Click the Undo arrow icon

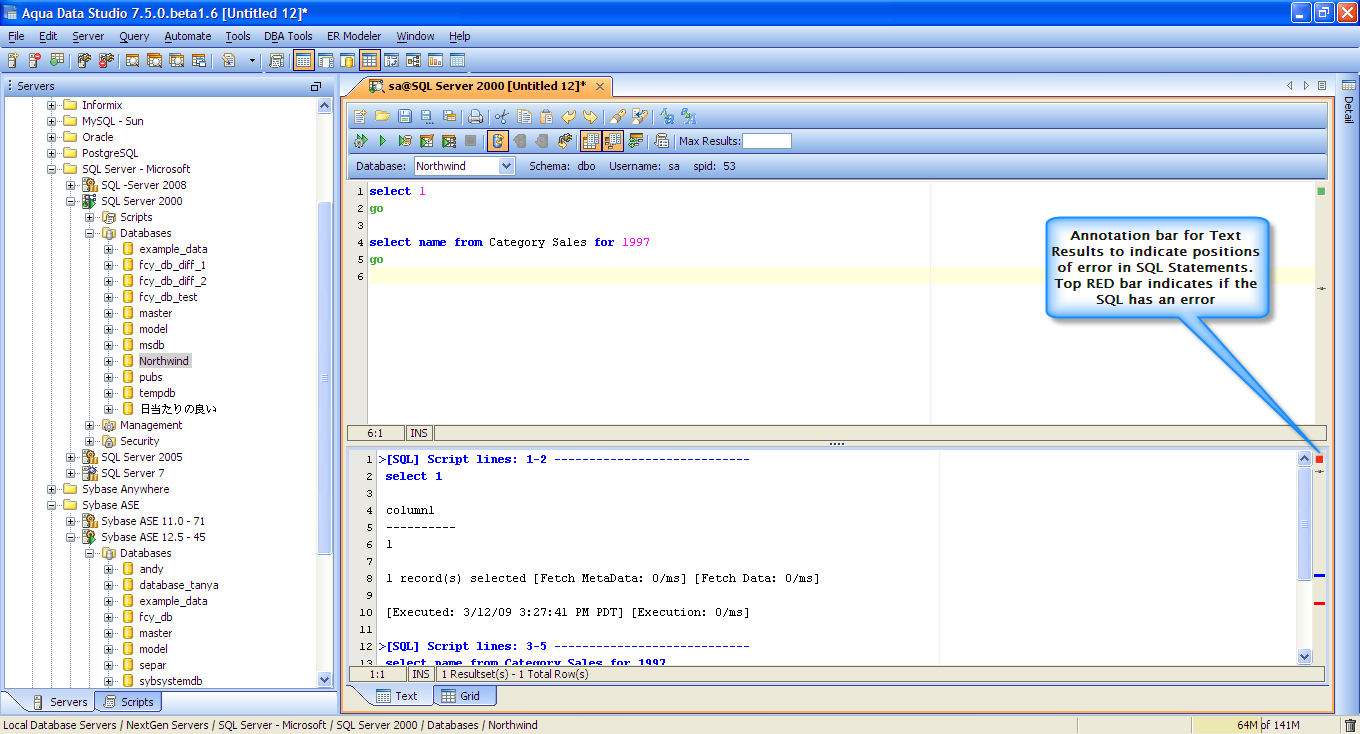click(568, 116)
